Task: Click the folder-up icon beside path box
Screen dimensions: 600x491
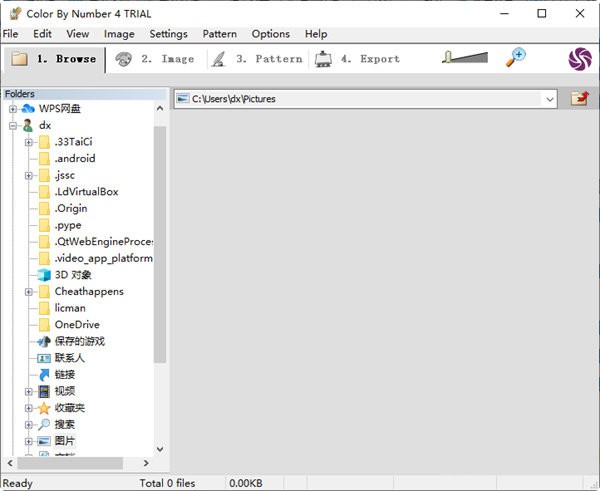Action: point(579,98)
